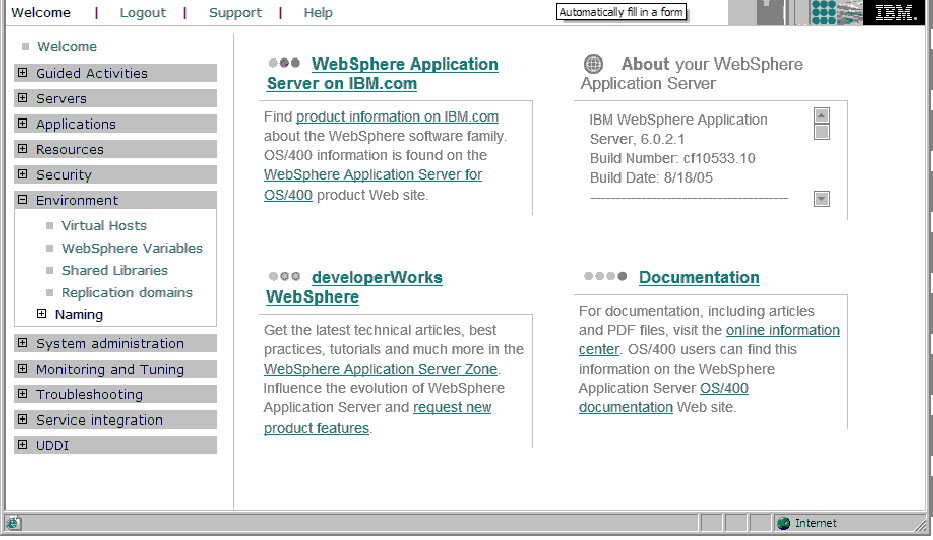Click bullet icon beside WebSphere Variables
The image size is (933, 540).
[x=49, y=248]
